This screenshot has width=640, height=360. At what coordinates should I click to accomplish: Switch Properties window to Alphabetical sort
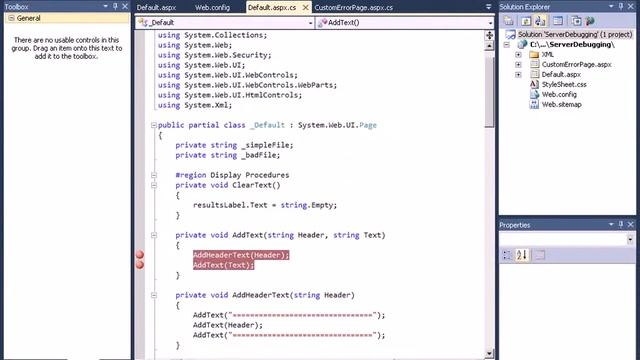tap(522, 255)
